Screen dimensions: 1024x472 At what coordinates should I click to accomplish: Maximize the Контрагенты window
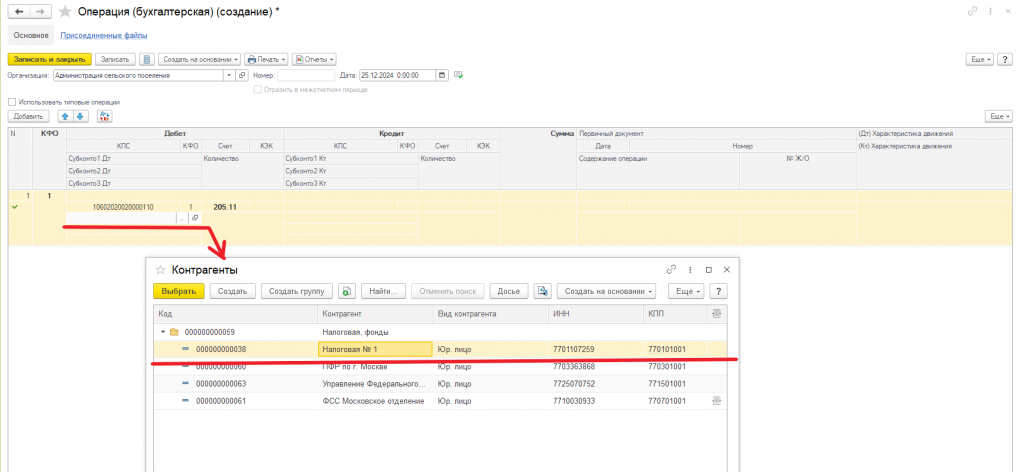coord(709,270)
